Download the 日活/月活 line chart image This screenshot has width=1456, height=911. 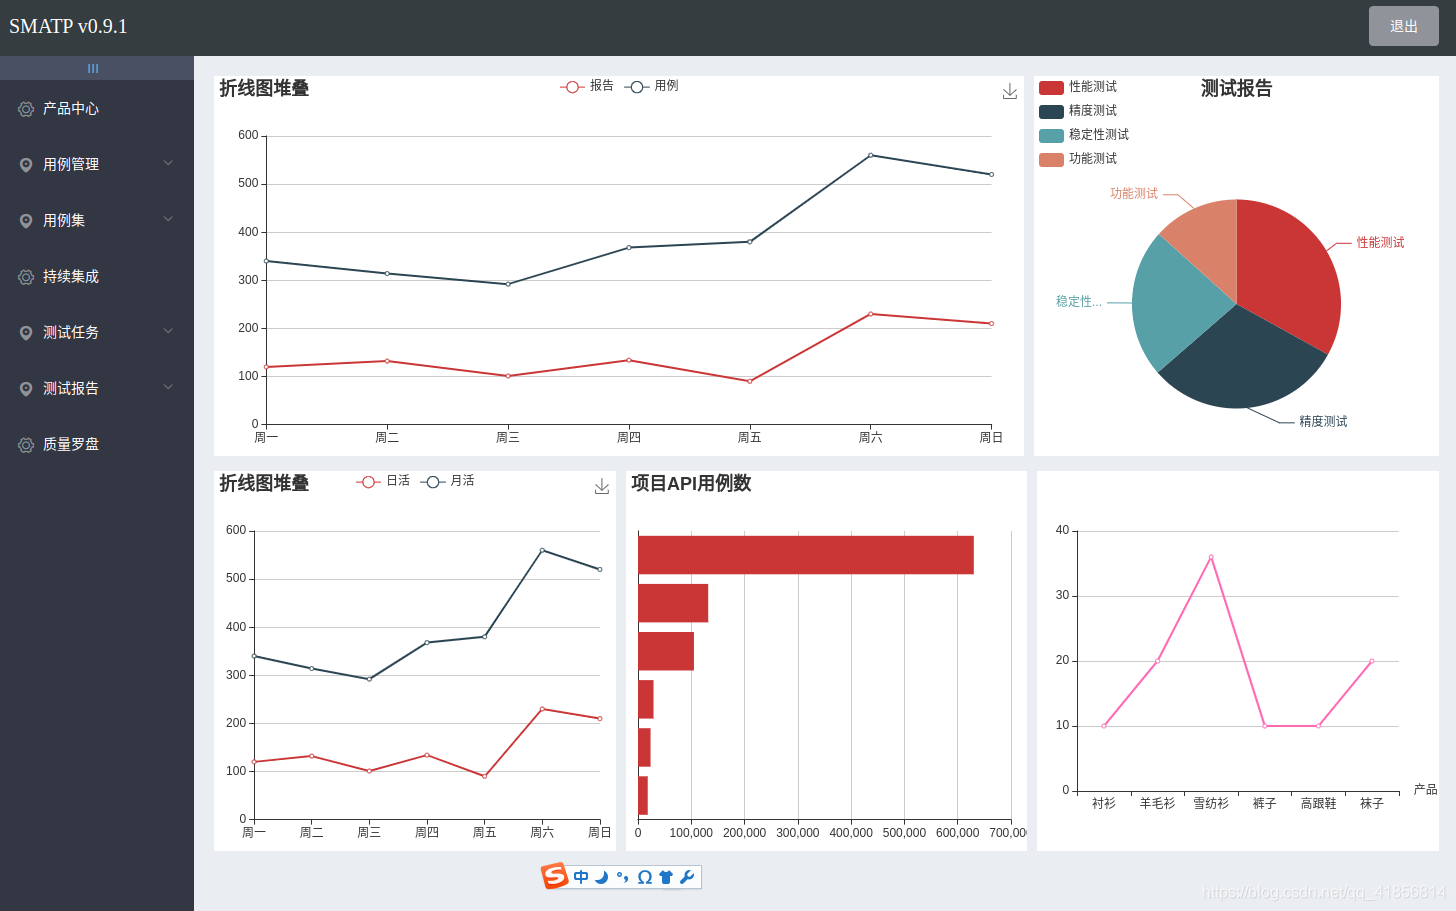click(602, 486)
